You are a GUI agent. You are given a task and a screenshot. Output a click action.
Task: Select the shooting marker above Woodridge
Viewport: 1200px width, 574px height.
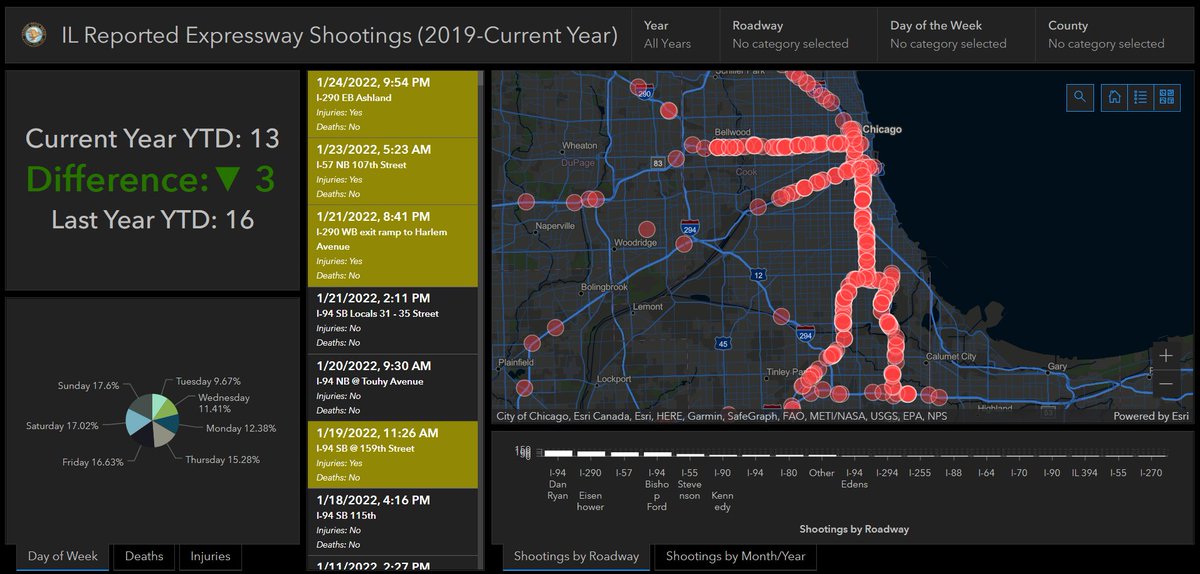pos(646,229)
